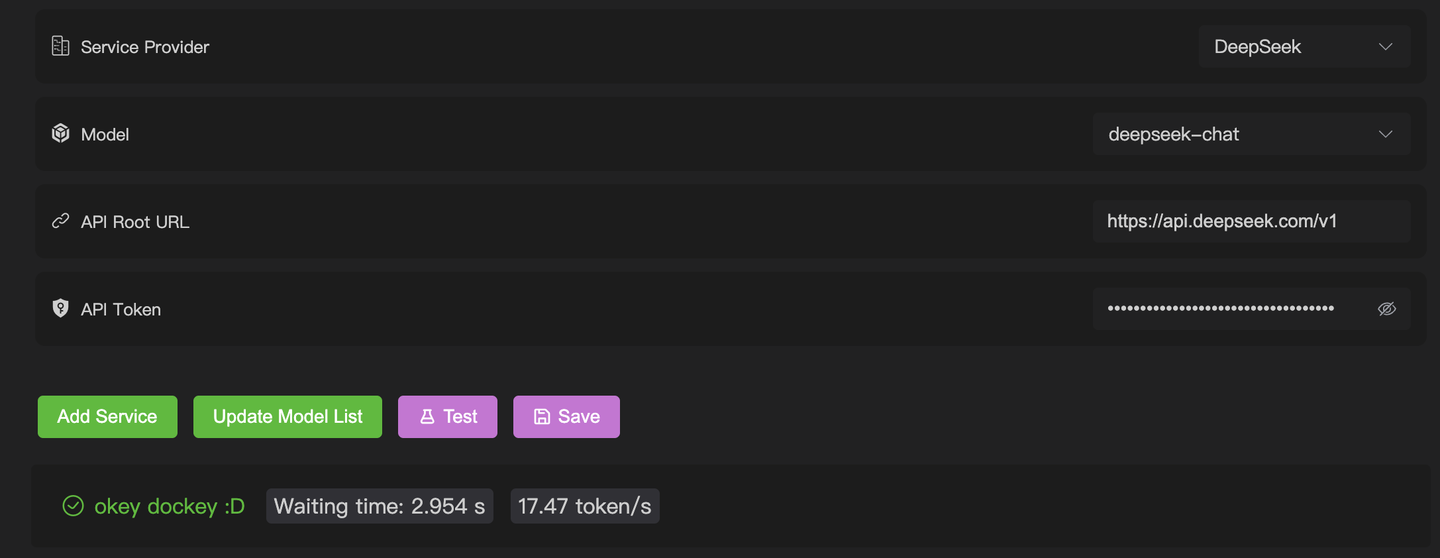Screen dimensions: 1440x558
Task: Save the service settings
Action: tap(566, 417)
